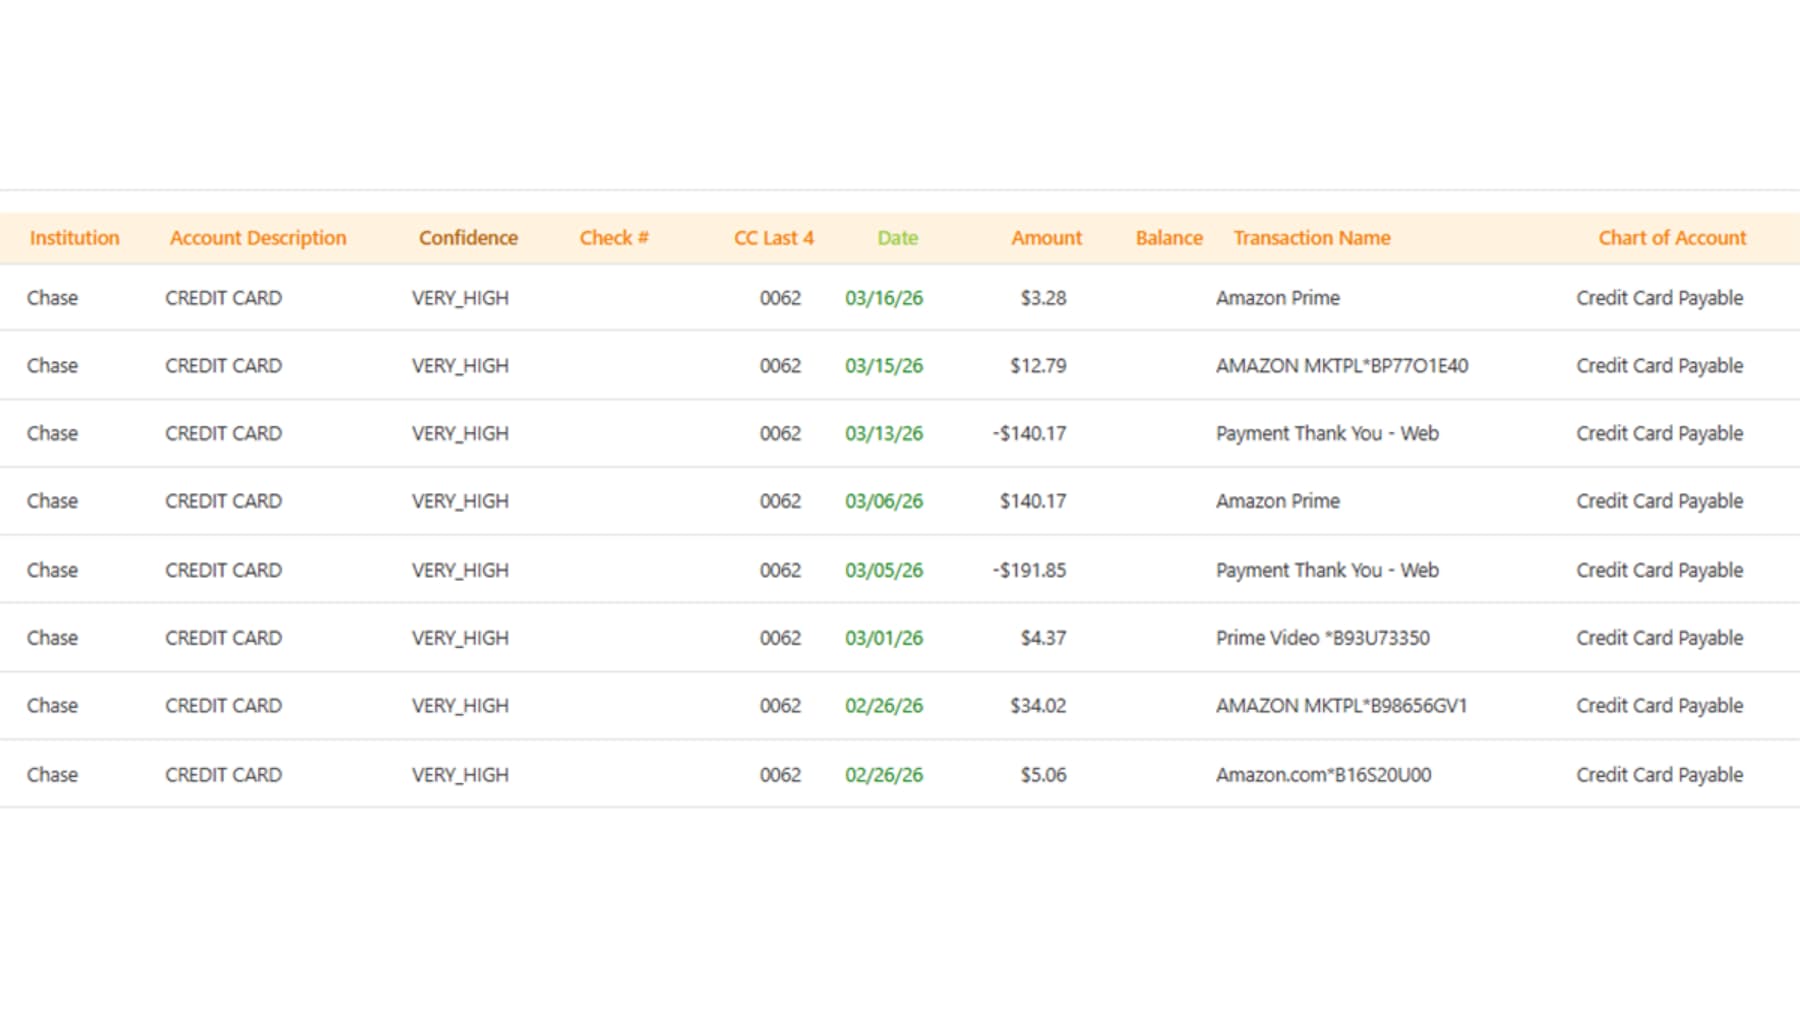The image size is (1800, 1013).
Task: Click the Amount column header
Action: [x=1046, y=238]
